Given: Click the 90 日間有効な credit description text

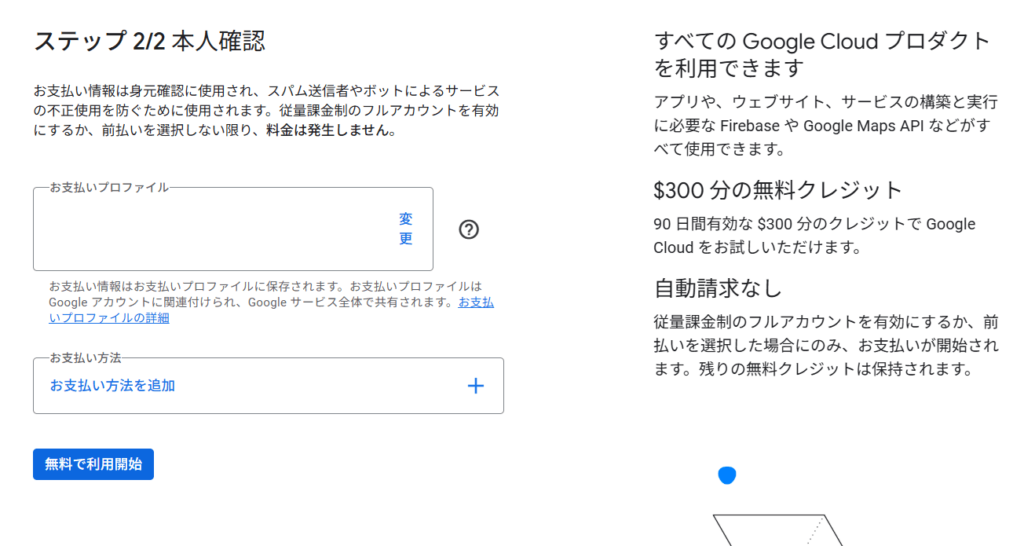Looking at the screenshot, I should [814, 236].
